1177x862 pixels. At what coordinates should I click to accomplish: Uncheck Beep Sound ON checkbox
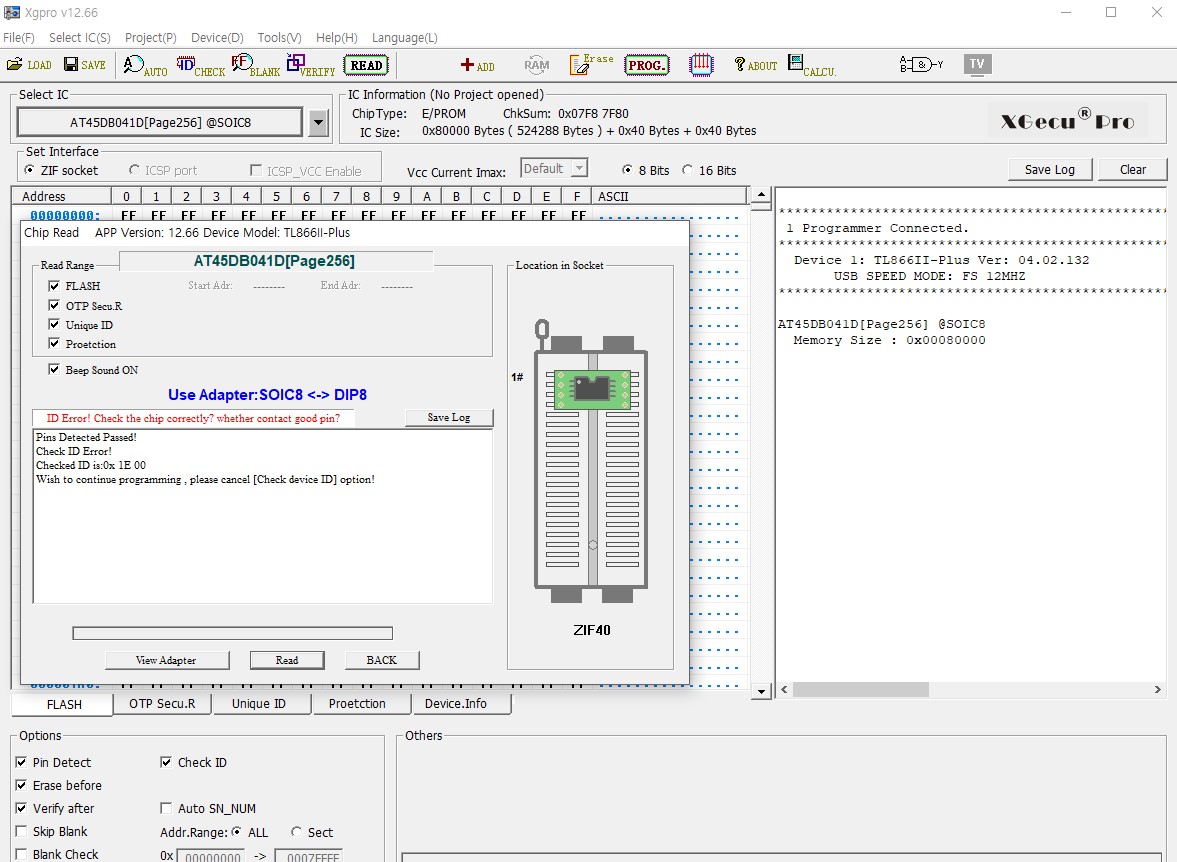(54, 370)
